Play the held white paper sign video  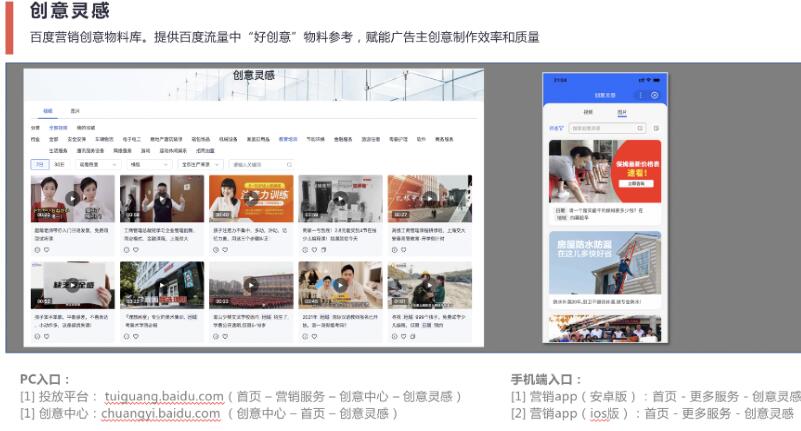pyautogui.click(x=73, y=285)
